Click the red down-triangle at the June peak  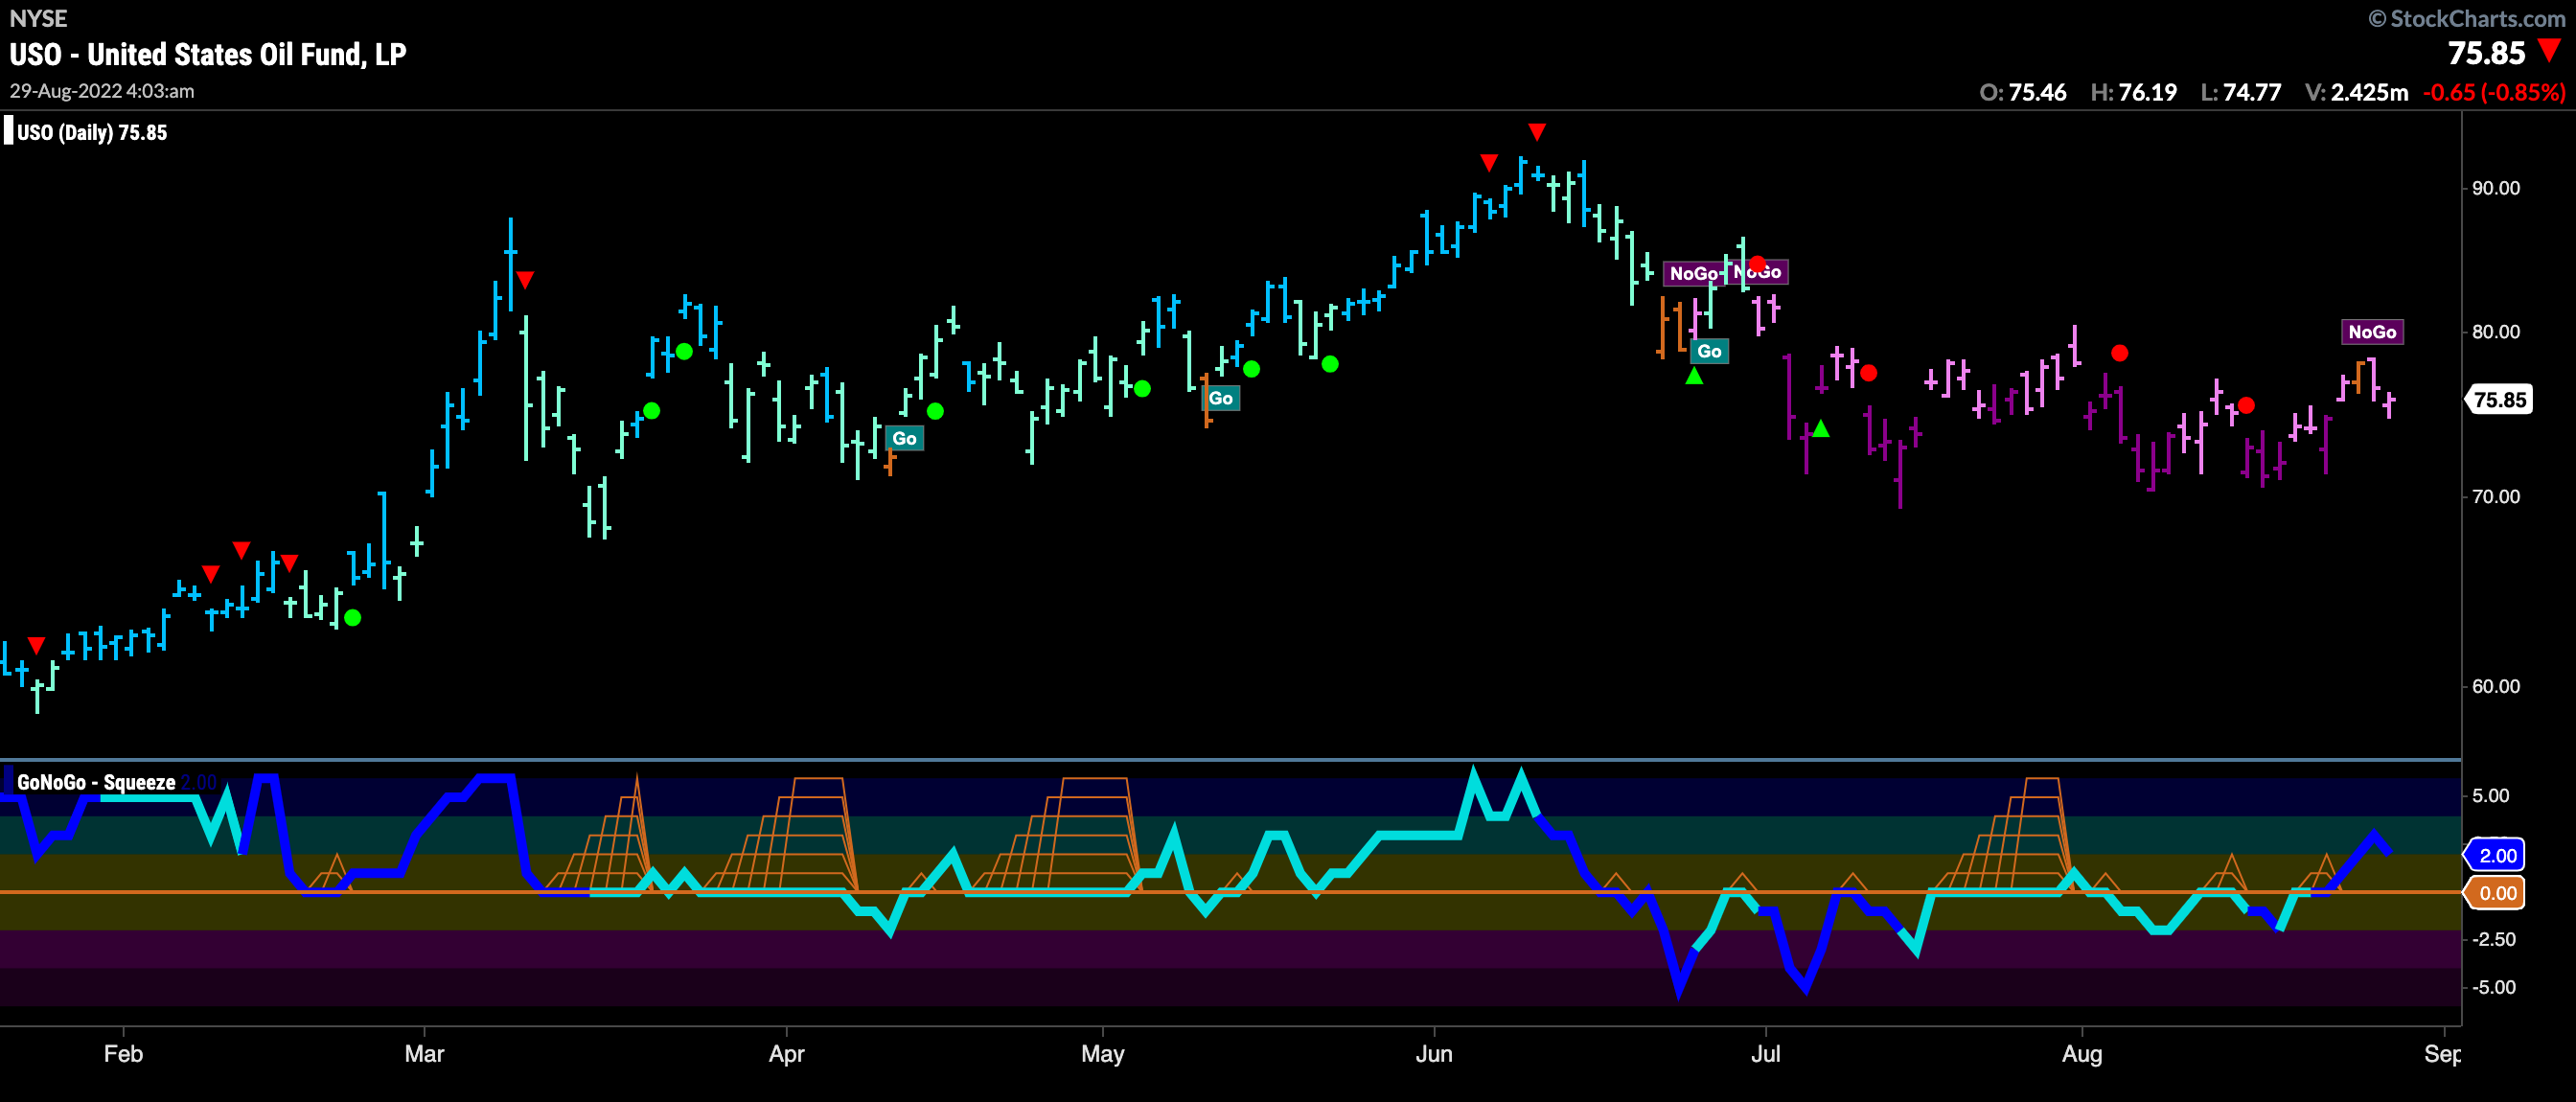point(1537,132)
